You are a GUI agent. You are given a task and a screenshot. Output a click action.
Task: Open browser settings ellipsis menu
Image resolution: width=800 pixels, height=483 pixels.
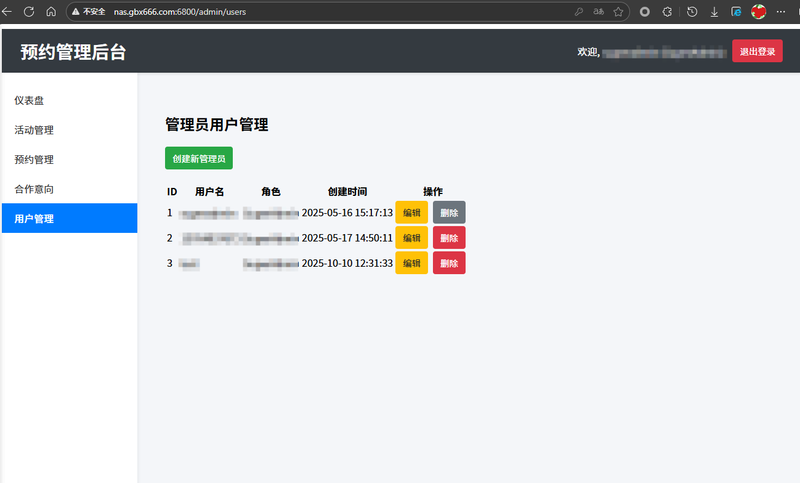(781, 11)
